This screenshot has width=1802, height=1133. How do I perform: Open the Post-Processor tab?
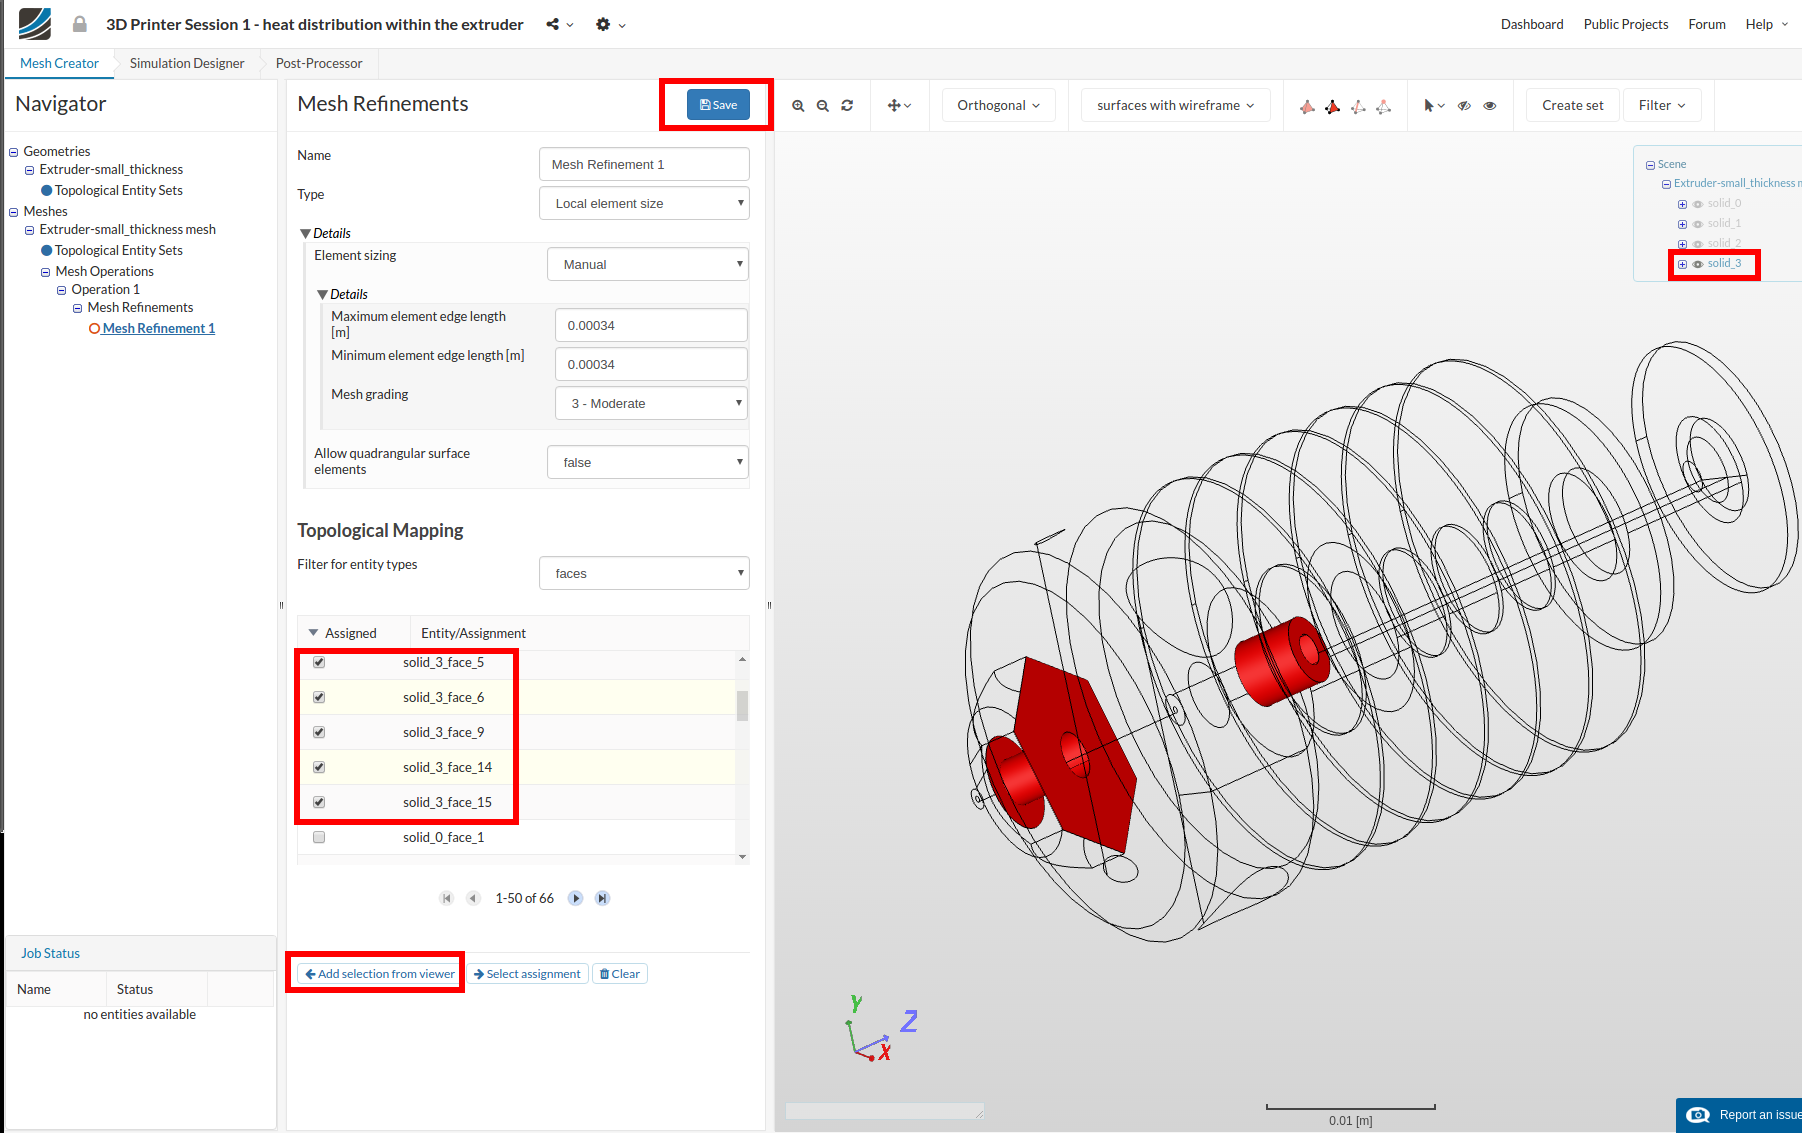click(319, 64)
